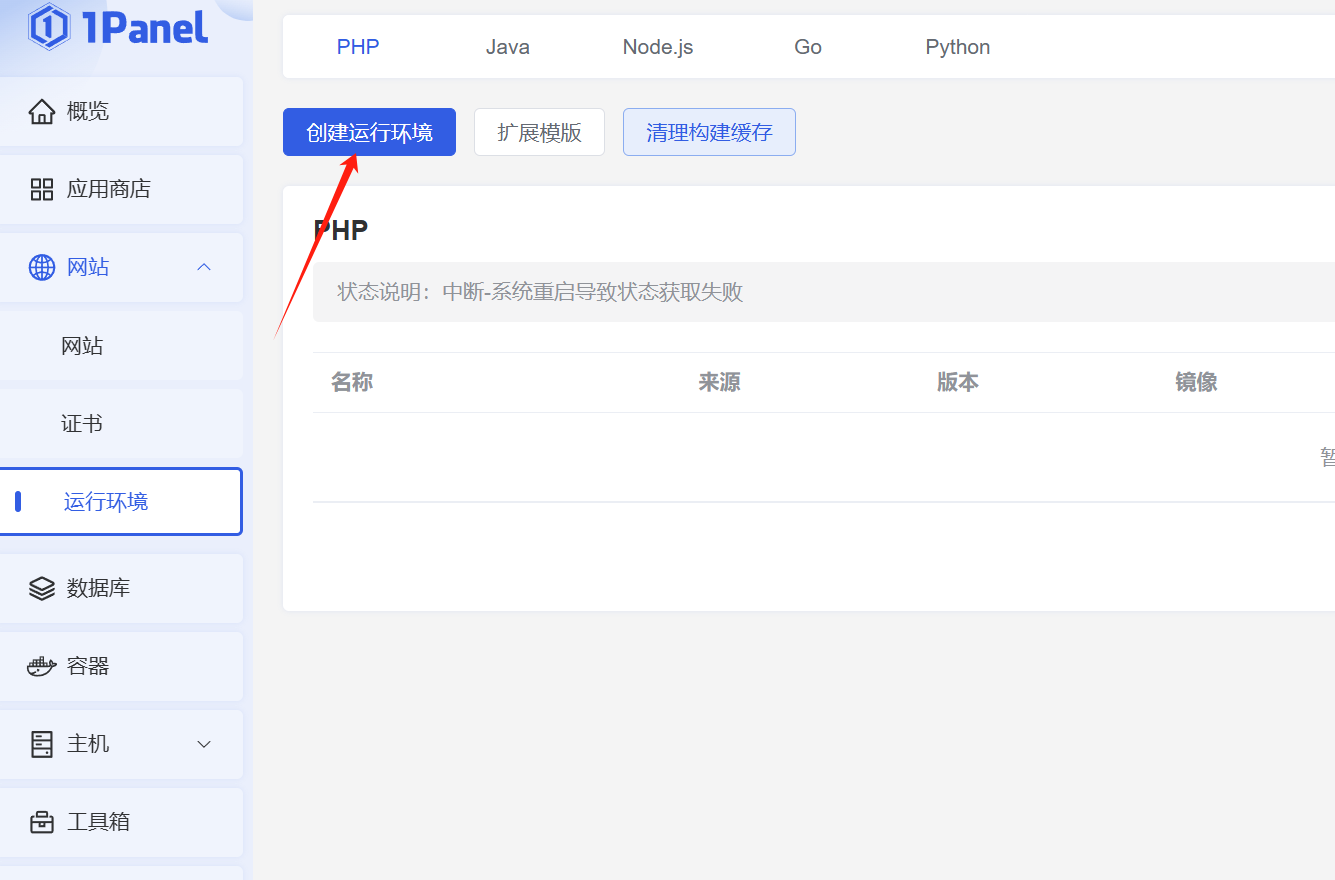This screenshot has height=880, width=1335.
Task: Select 运行环境 in the sidebar
Action: (x=121, y=501)
